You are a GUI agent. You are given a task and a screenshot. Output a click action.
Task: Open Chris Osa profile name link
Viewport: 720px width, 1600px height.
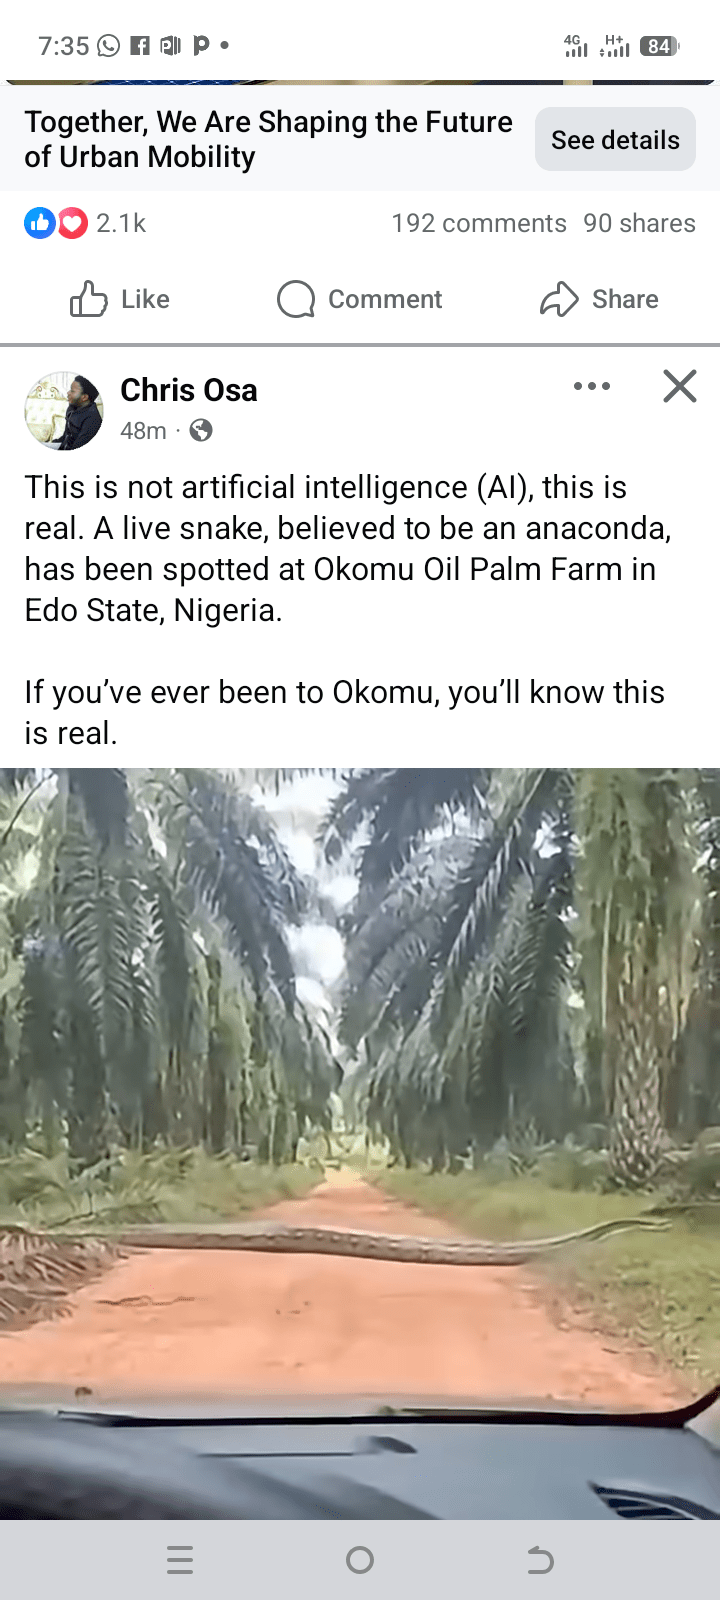[189, 390]
